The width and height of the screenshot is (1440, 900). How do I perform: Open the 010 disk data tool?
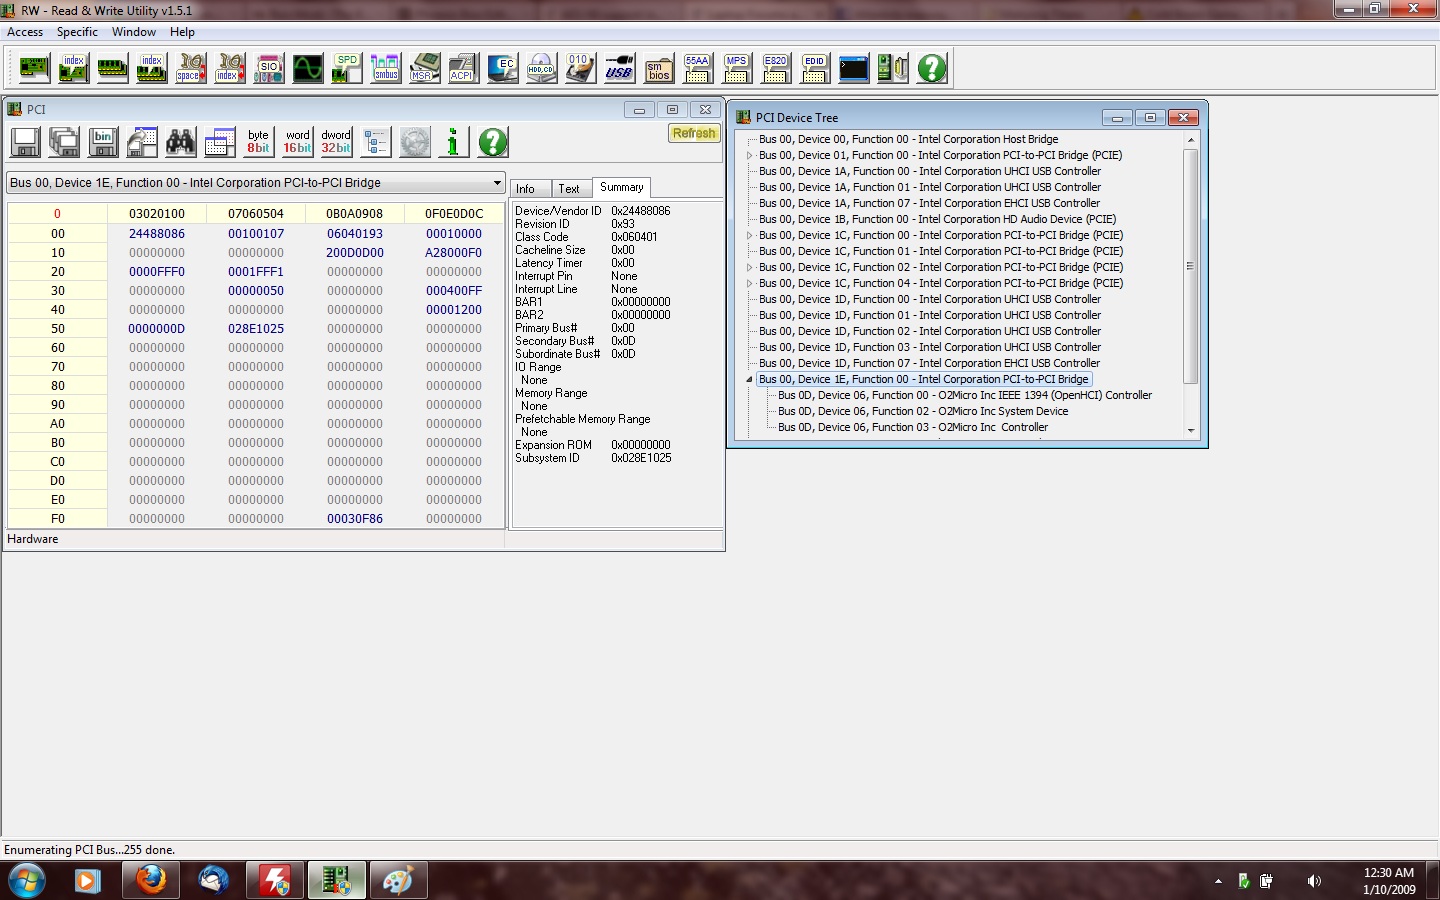coord(580,68)
